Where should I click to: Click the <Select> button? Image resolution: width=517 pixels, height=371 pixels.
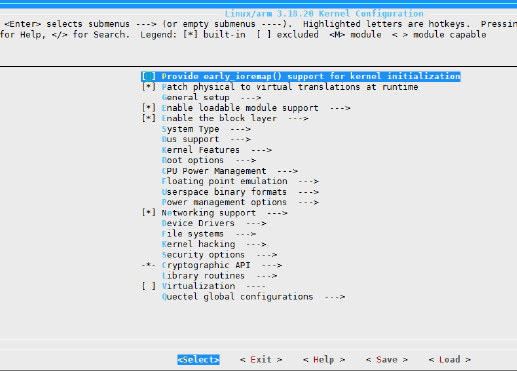coord(198,360)
